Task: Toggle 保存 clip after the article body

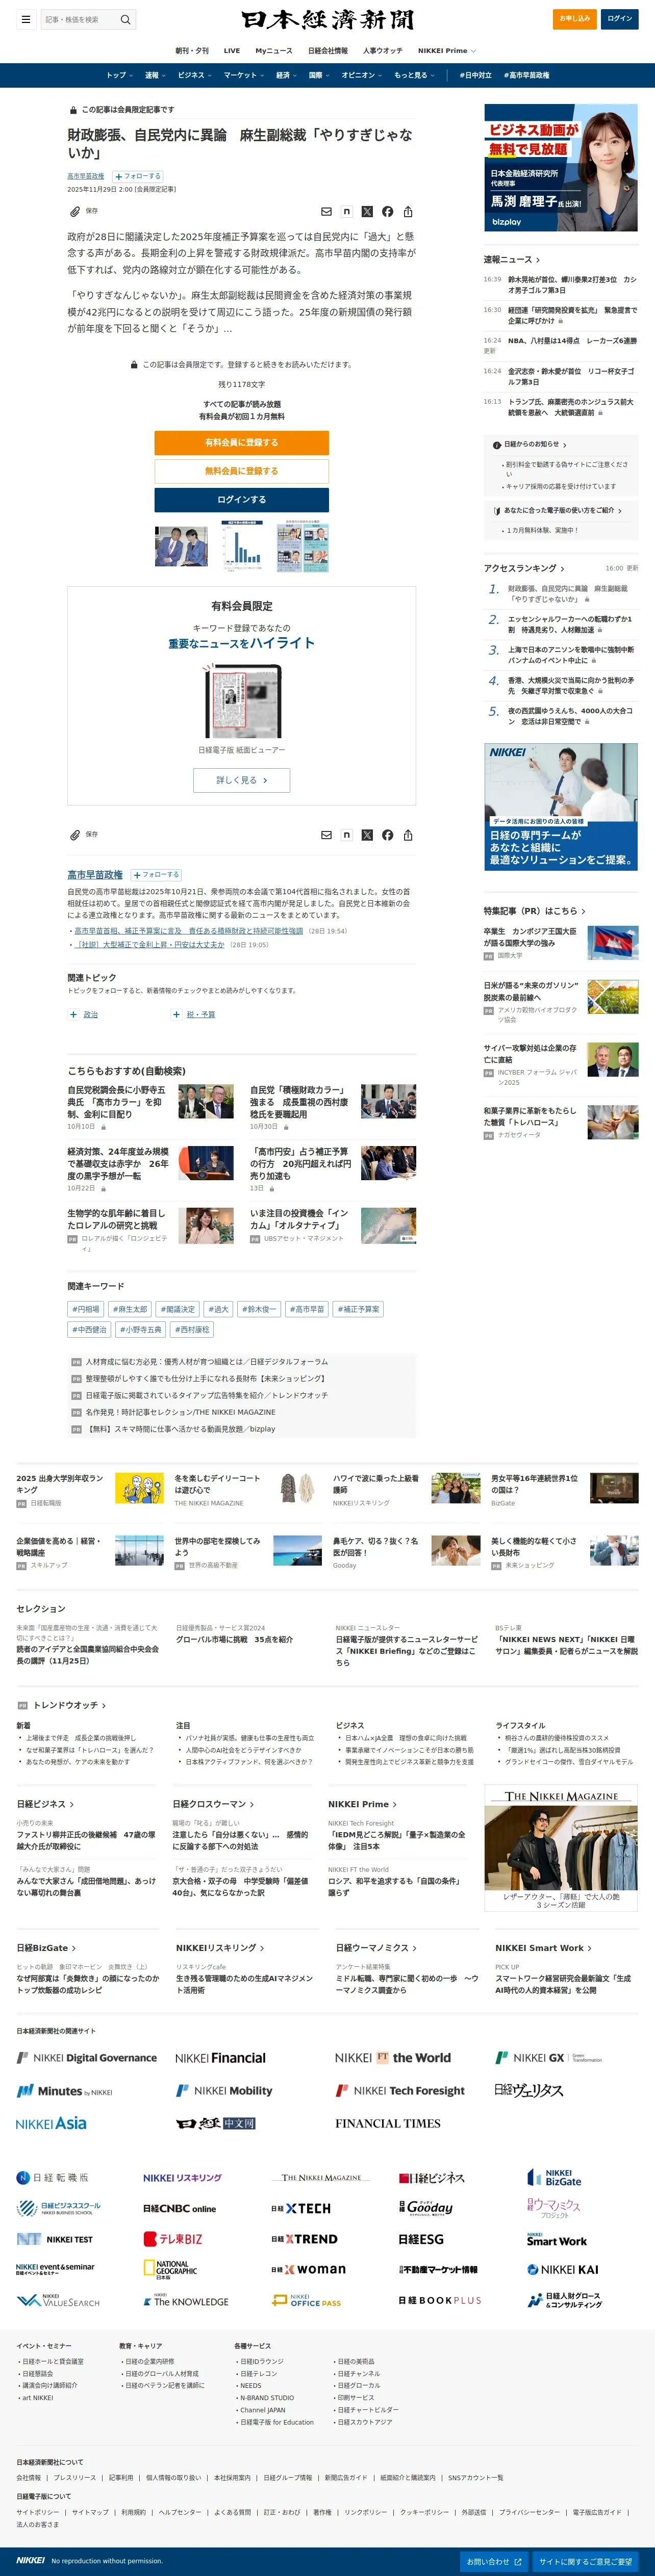Action: click(x=84, y=834)
